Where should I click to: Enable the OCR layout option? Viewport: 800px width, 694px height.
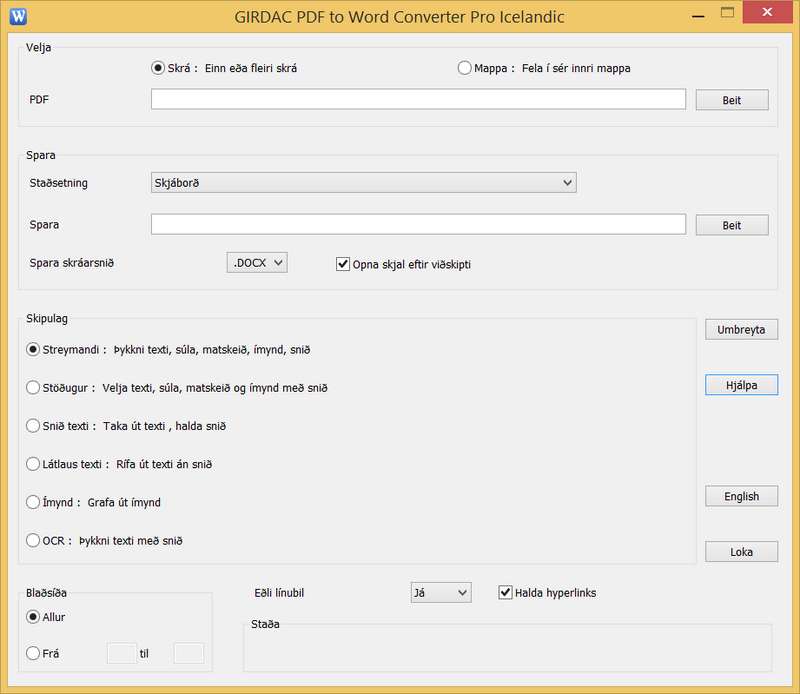pyautogui.click(x=34, y=540)
